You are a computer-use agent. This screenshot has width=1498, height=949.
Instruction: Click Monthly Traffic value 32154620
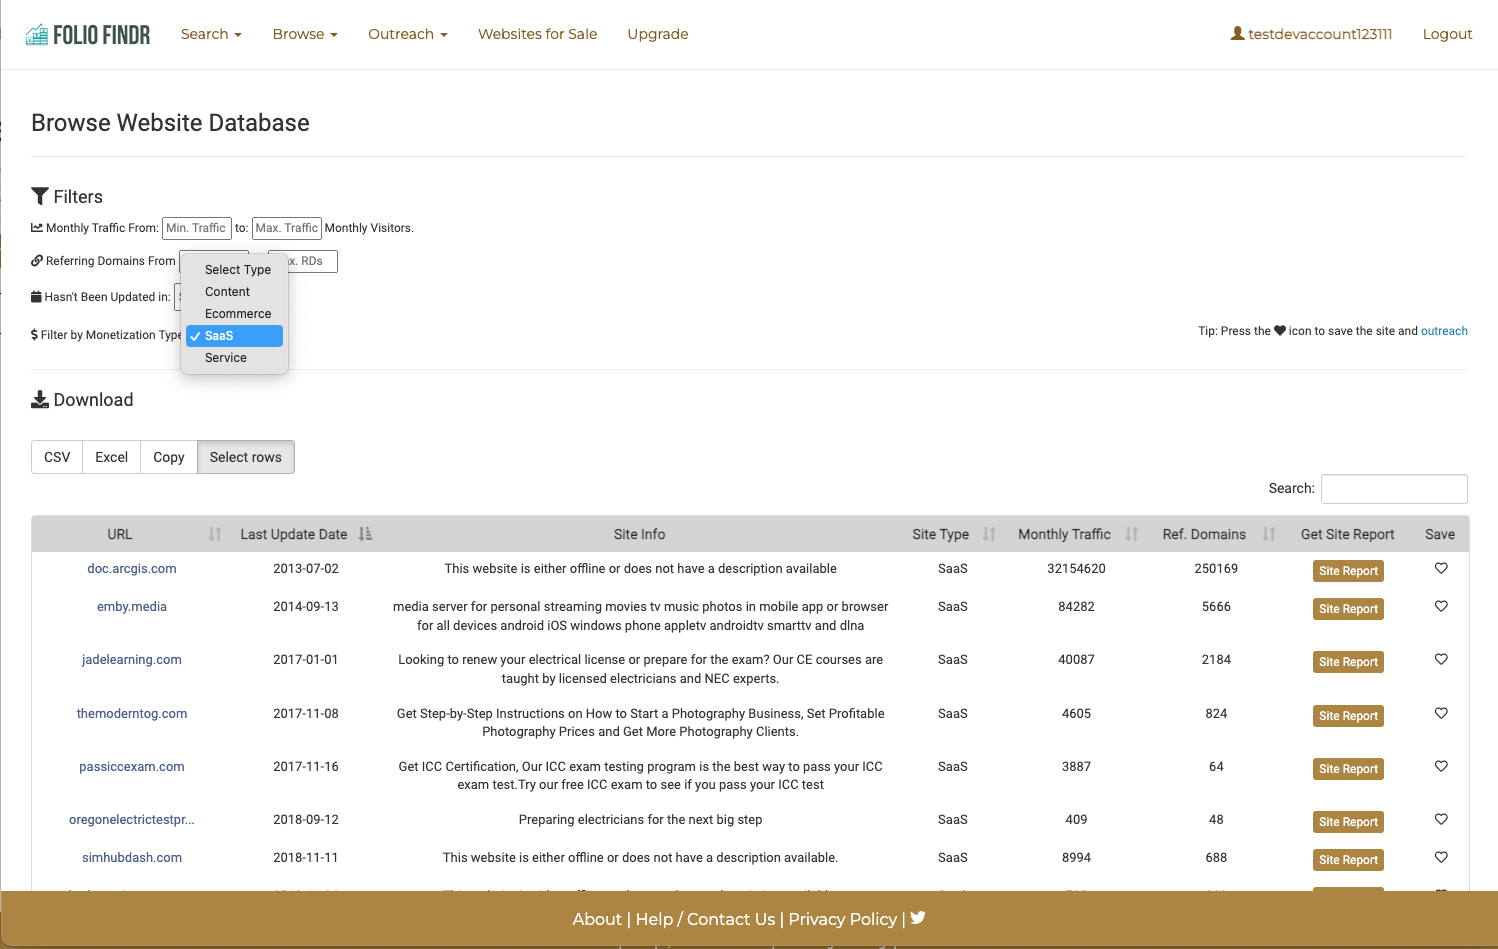pos(1076,569)
